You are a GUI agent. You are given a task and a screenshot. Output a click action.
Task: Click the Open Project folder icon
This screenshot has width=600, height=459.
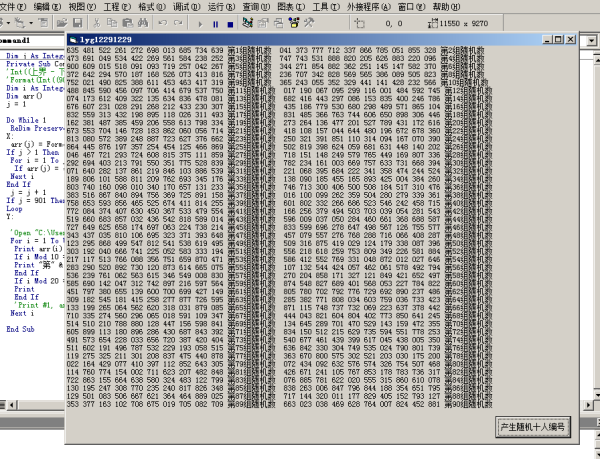[62, 23]
